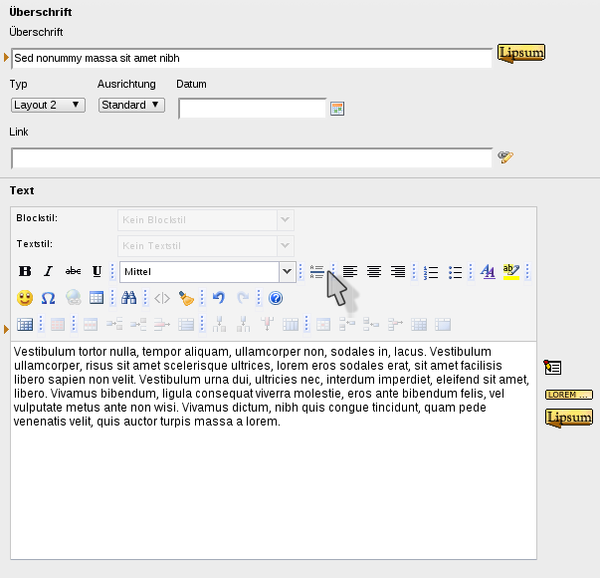Viewport: 600px width, 578px height.
Task: Toggle bold text formatting
Action: (x=25, y=271)
